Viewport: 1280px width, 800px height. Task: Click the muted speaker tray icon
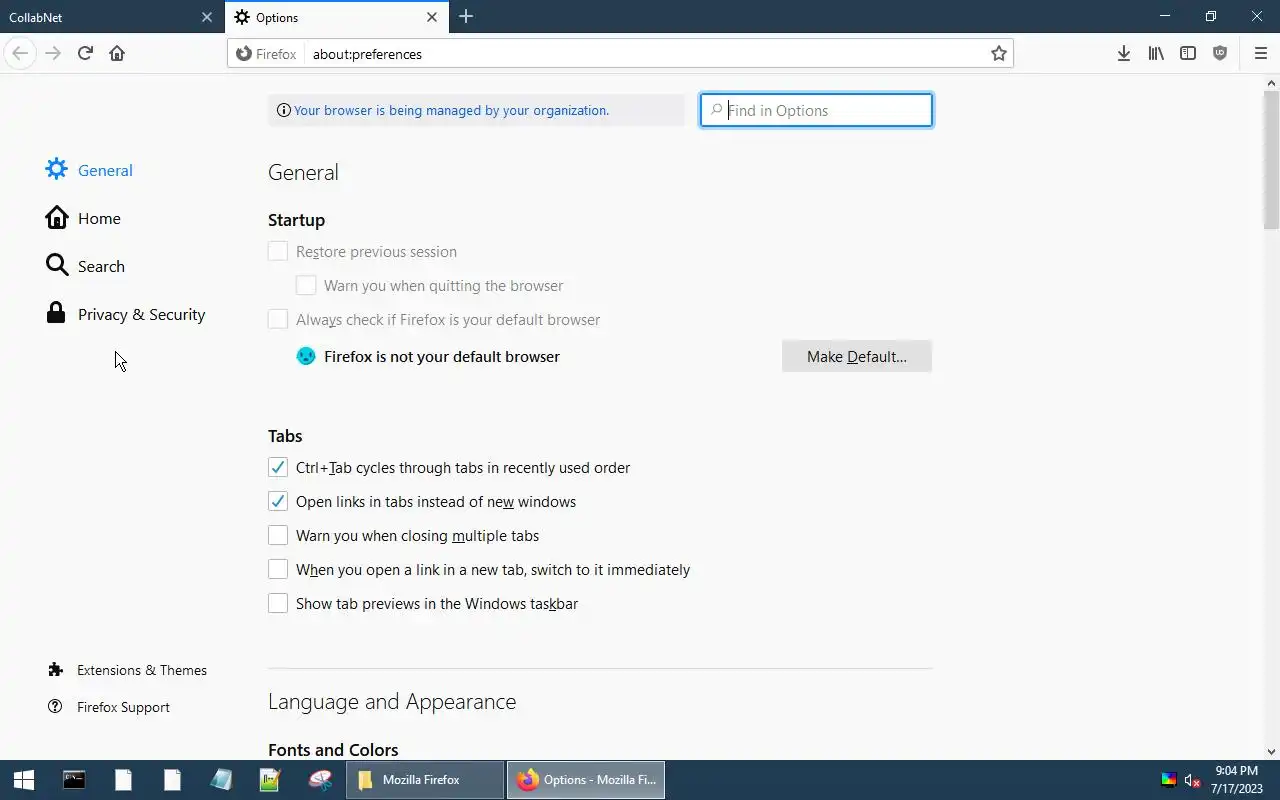pyautogui.click(x=1192, y=780)
